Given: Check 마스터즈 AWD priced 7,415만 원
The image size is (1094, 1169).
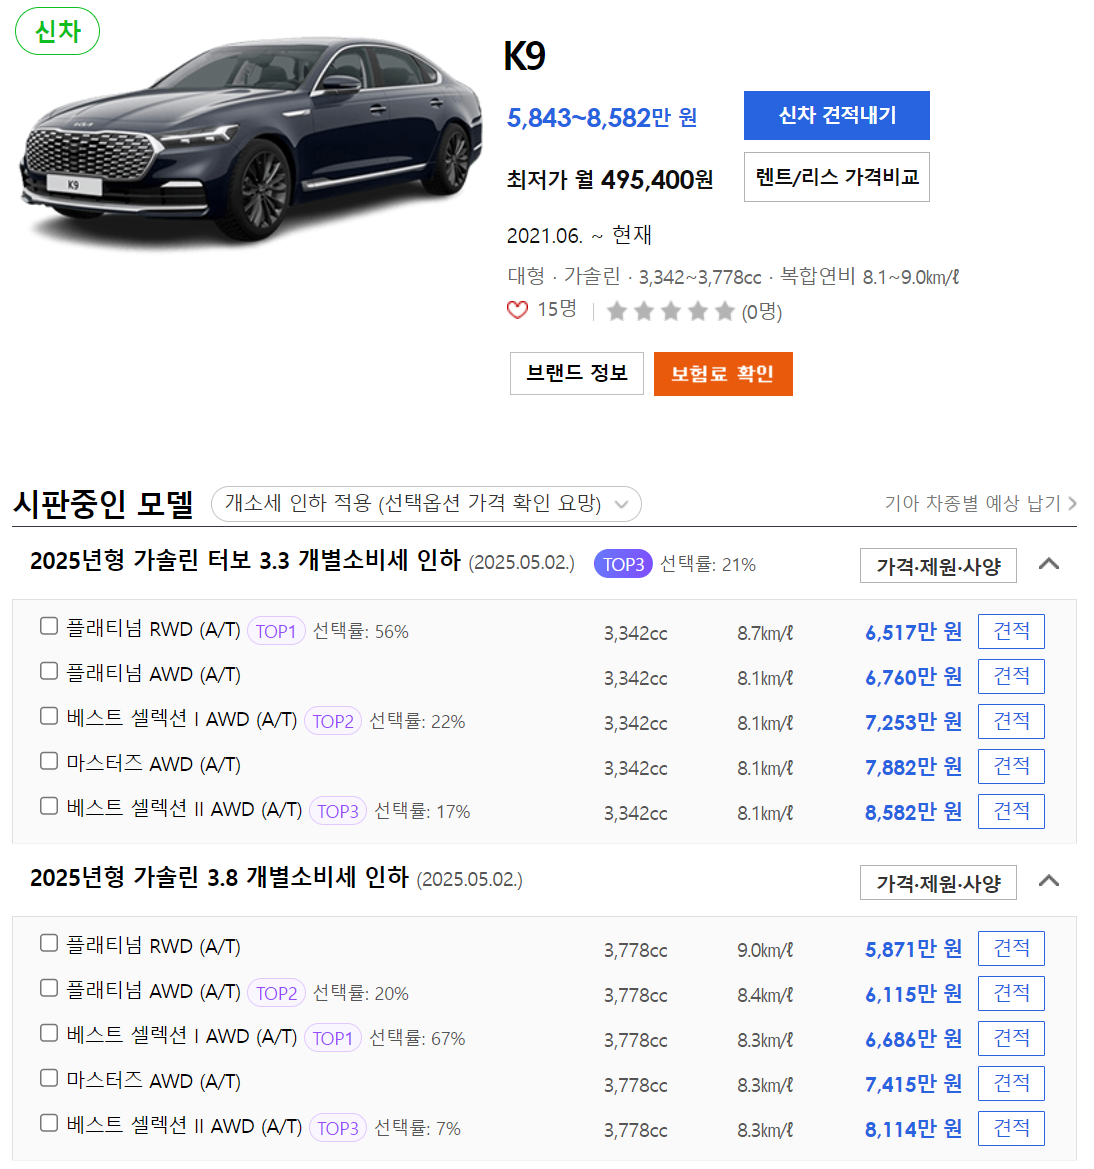Looking at the screenshot, I should tap(49, 1078).
